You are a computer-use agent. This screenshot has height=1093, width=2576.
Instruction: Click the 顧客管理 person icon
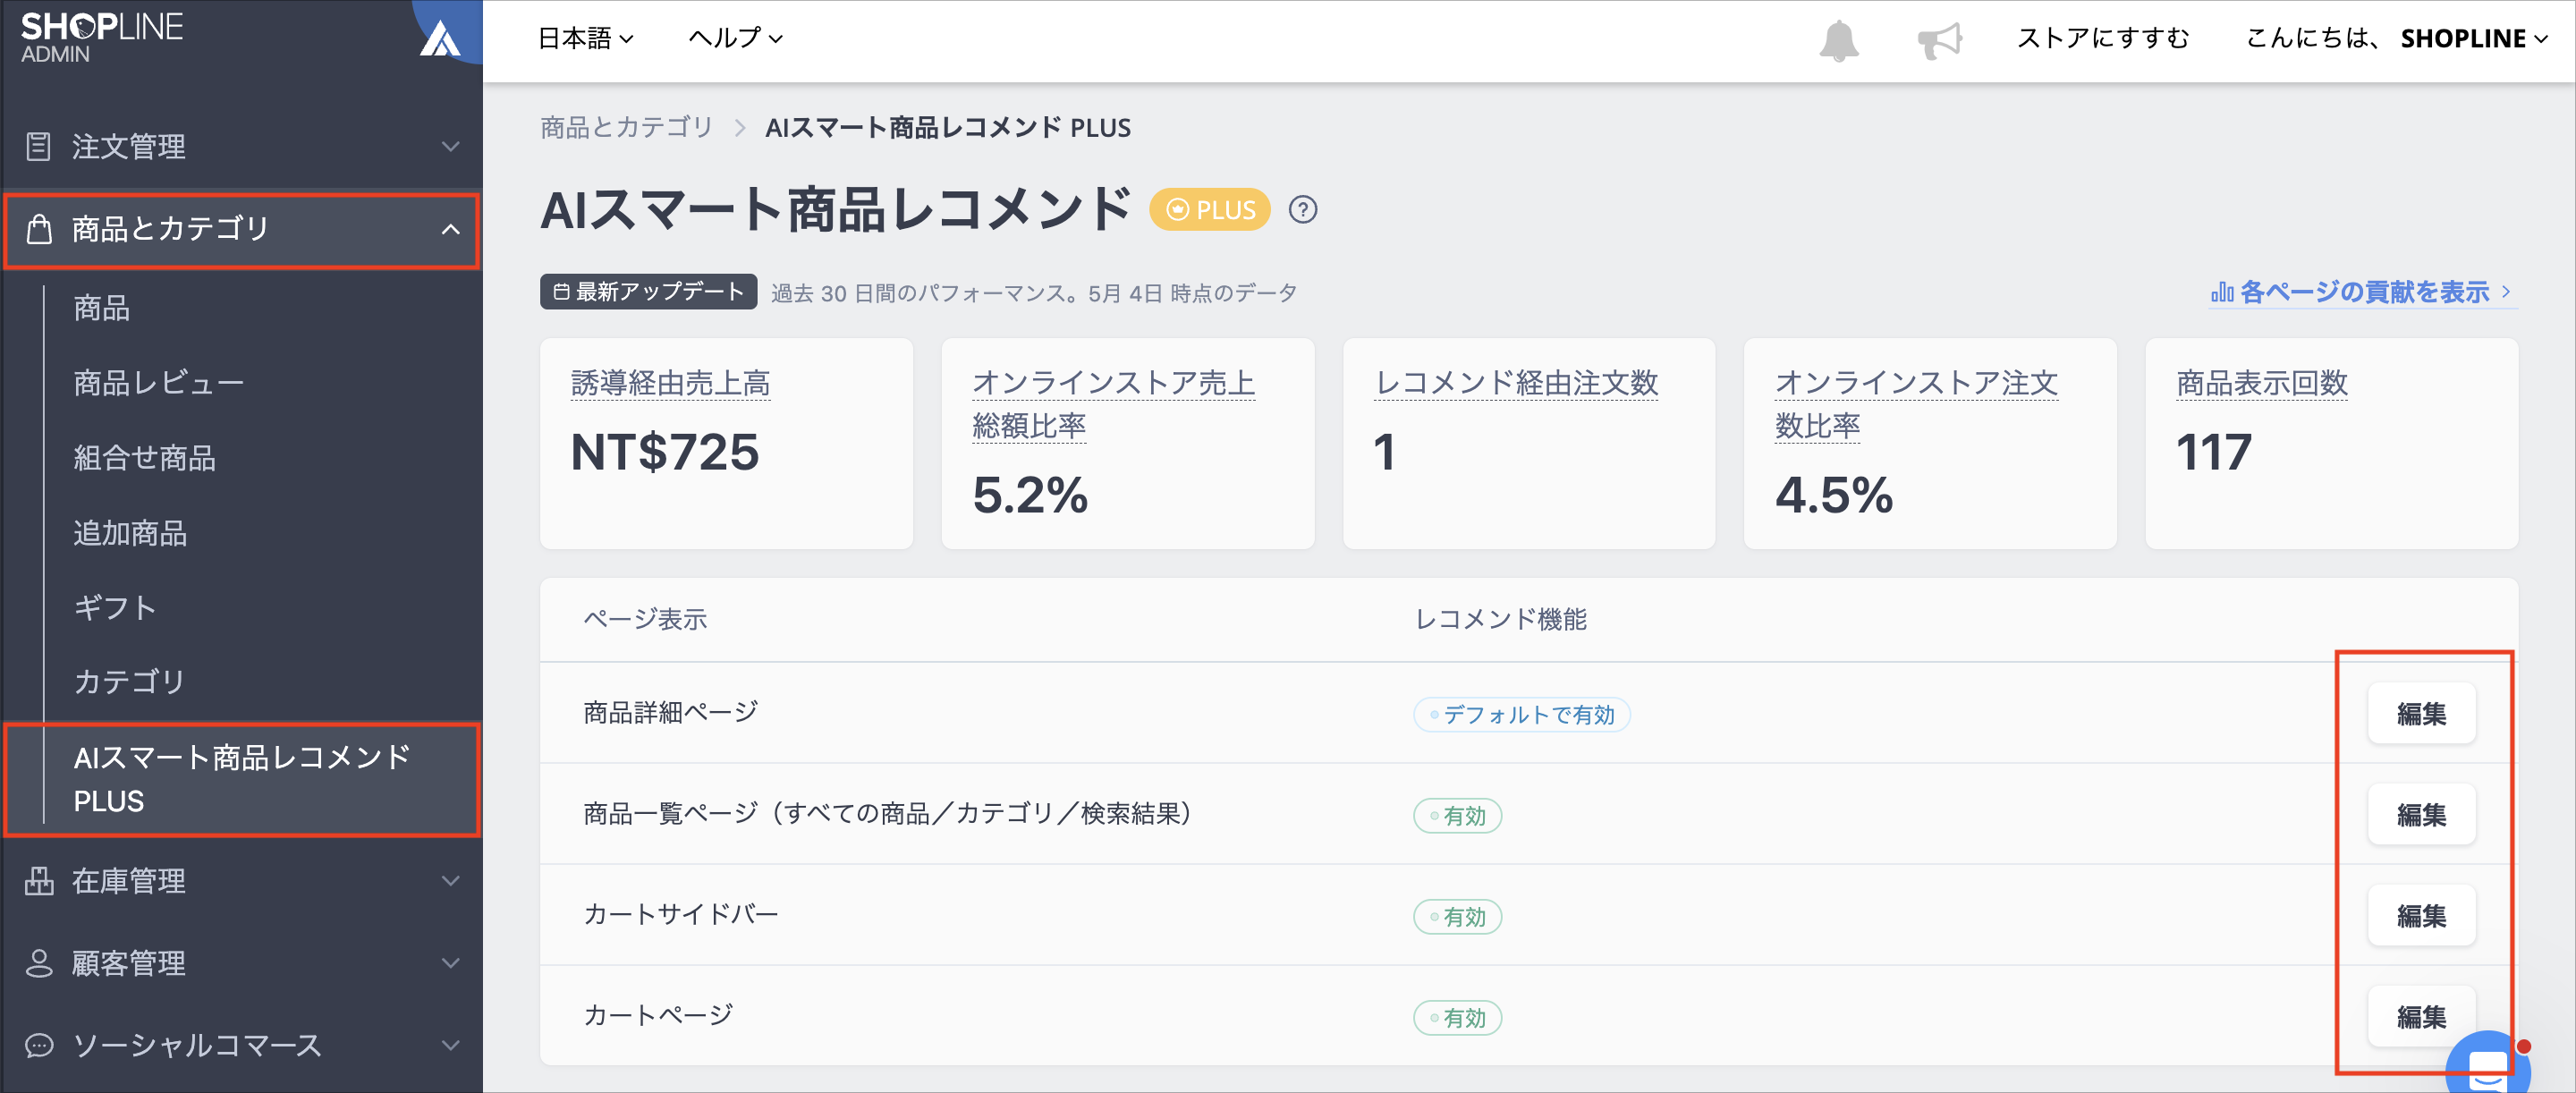tap(38, 963)
